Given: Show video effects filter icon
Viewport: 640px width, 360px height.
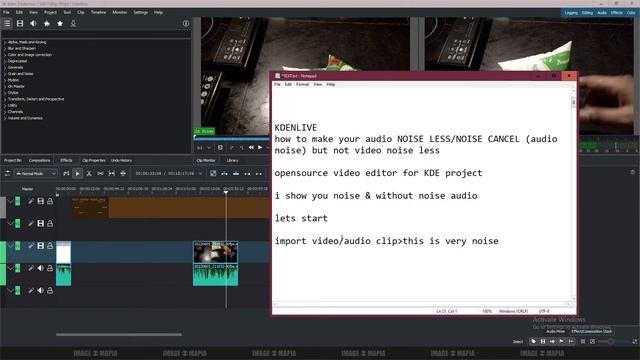Looking at the screenshot, I should pyautogui.click(x=20, y=24).
